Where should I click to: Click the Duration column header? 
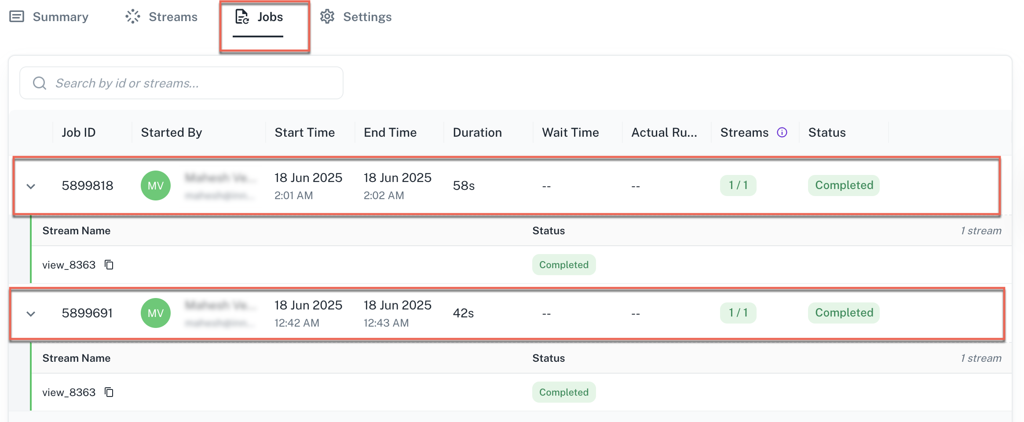tap(477, 133)
